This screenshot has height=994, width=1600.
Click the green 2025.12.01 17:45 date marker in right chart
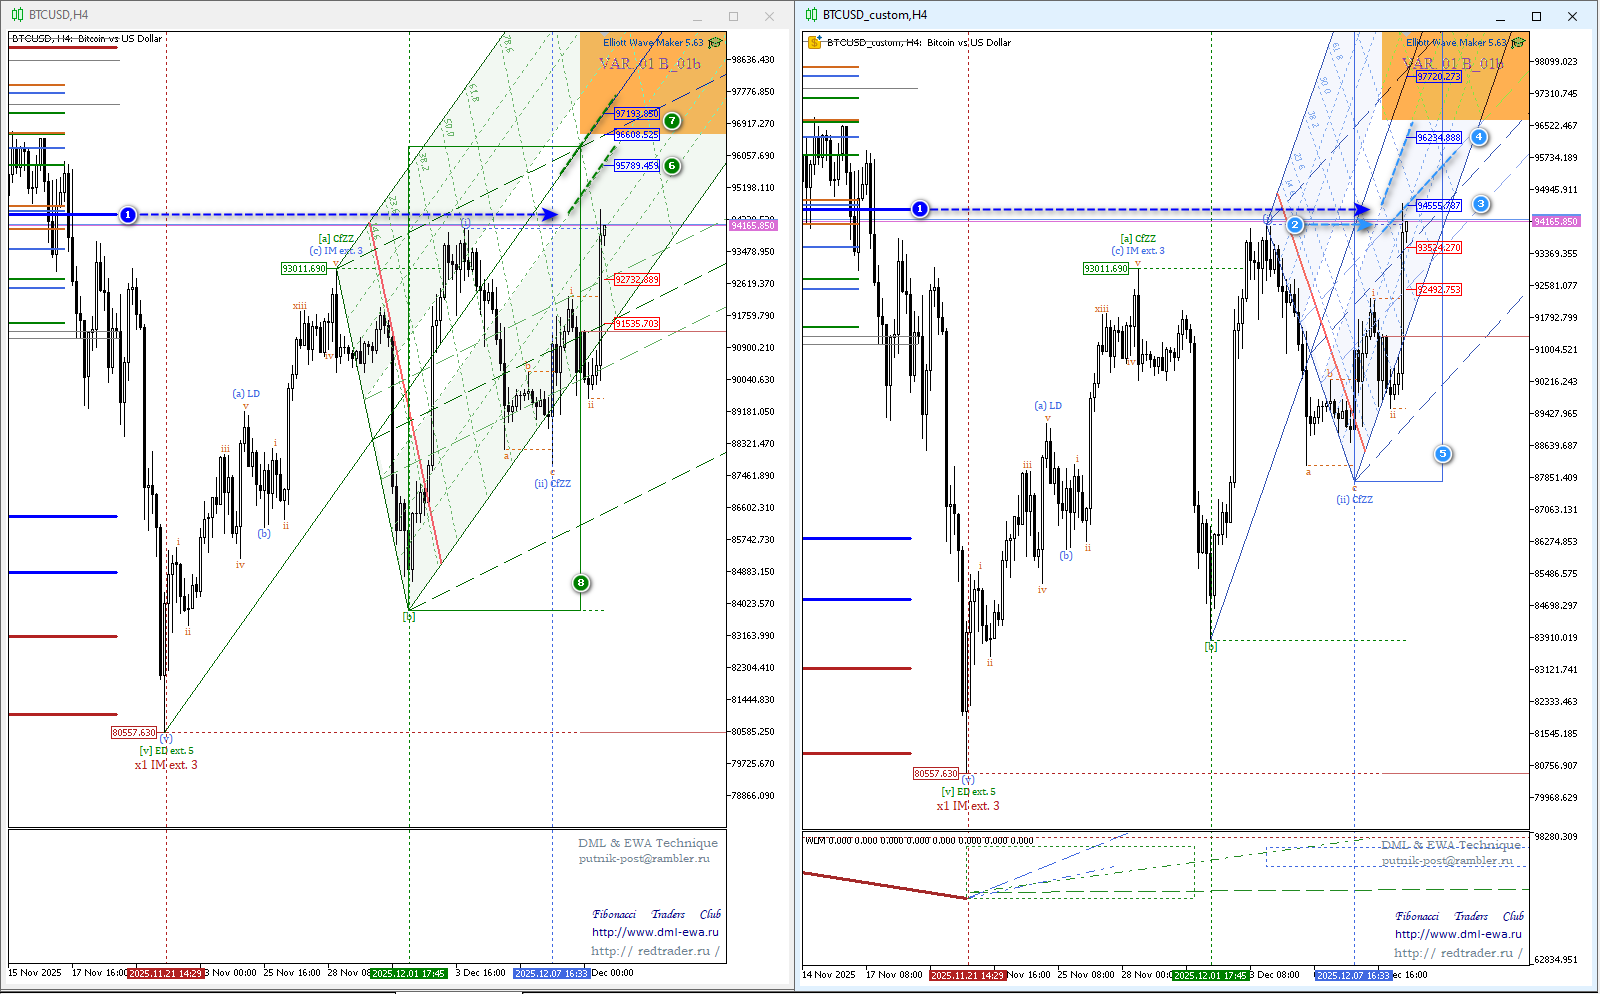click(1210, 975)
